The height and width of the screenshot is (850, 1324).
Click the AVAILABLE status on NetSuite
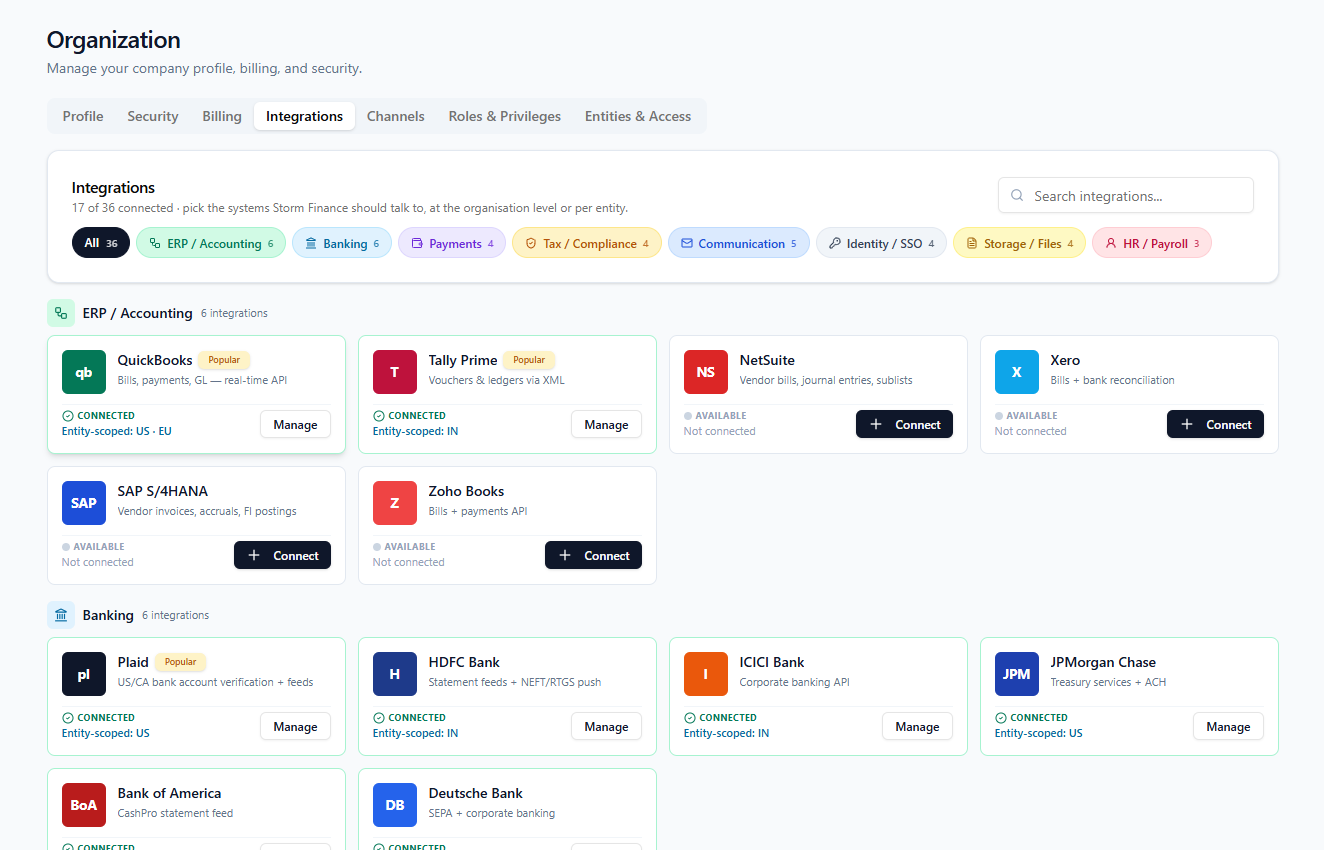click(714, 415)
